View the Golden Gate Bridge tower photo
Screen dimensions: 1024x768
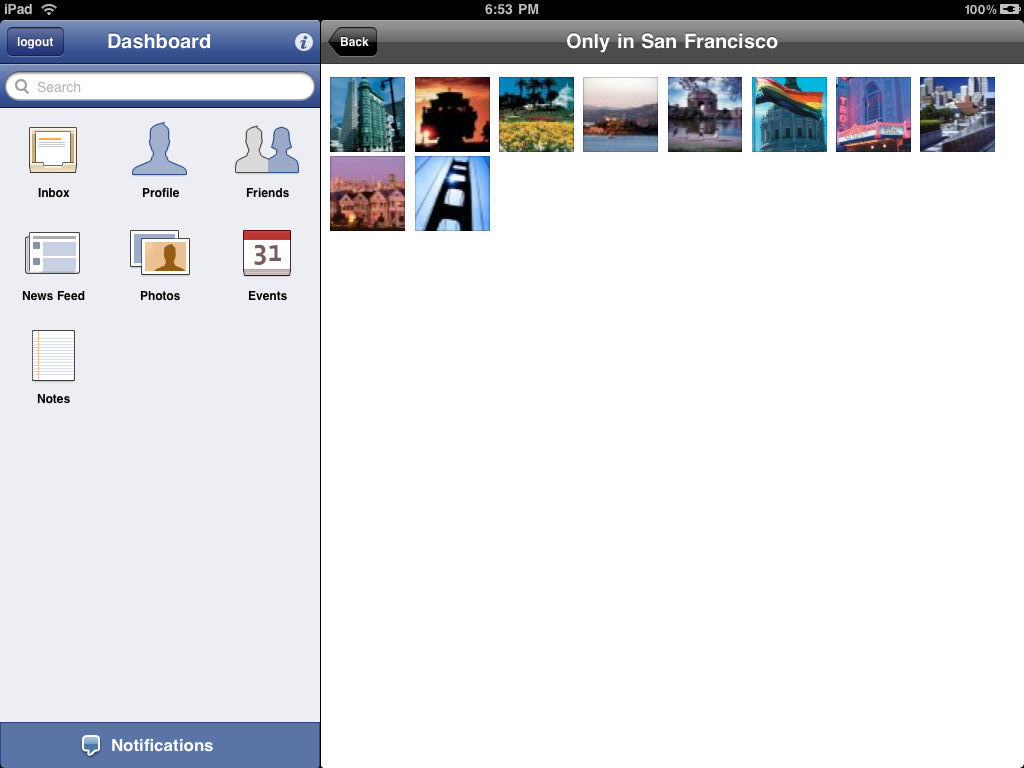(x=452, y=193)
